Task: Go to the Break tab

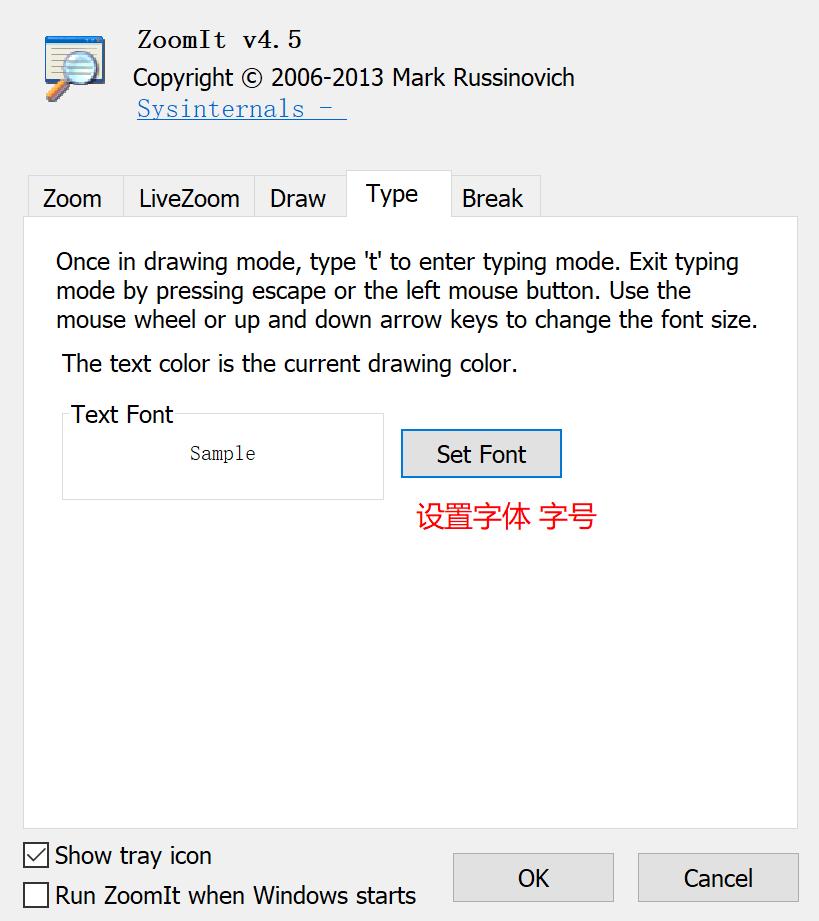Action: pyautogui.click(x=492, y=198)
